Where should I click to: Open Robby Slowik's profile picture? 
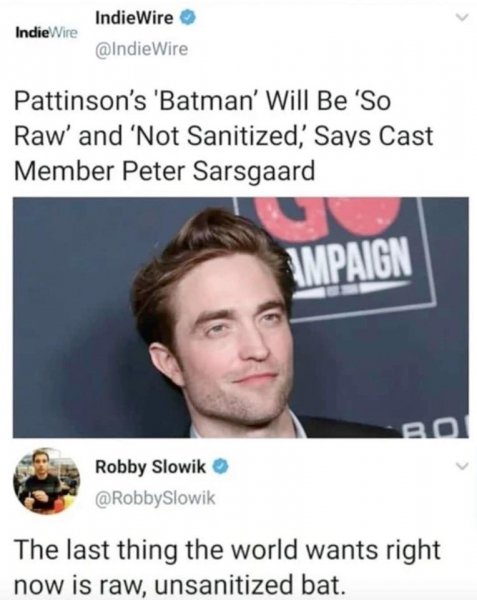point(47,481)
